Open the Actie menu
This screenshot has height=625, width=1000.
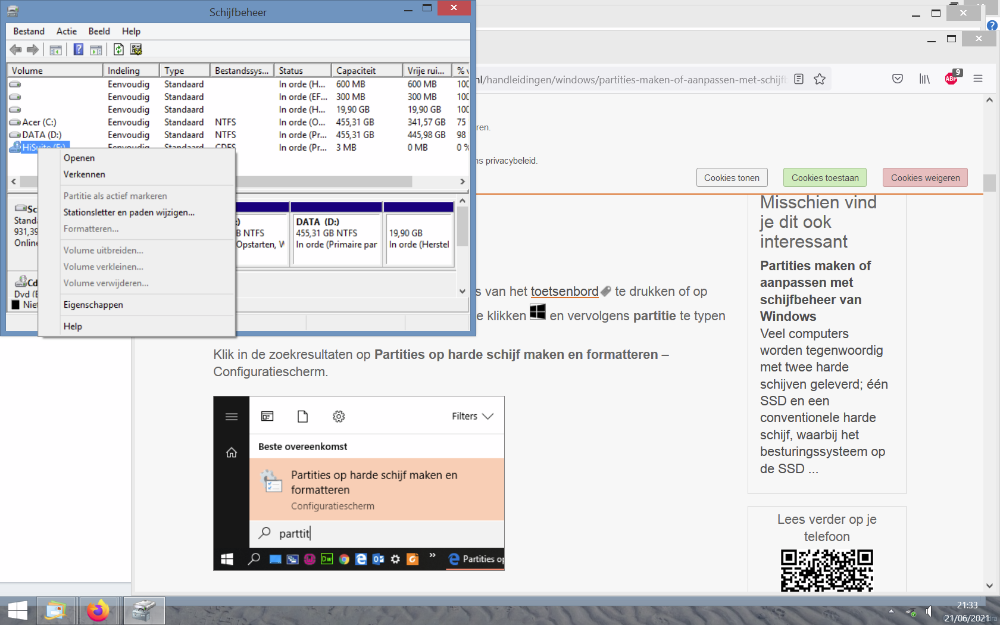click(66, 31)
